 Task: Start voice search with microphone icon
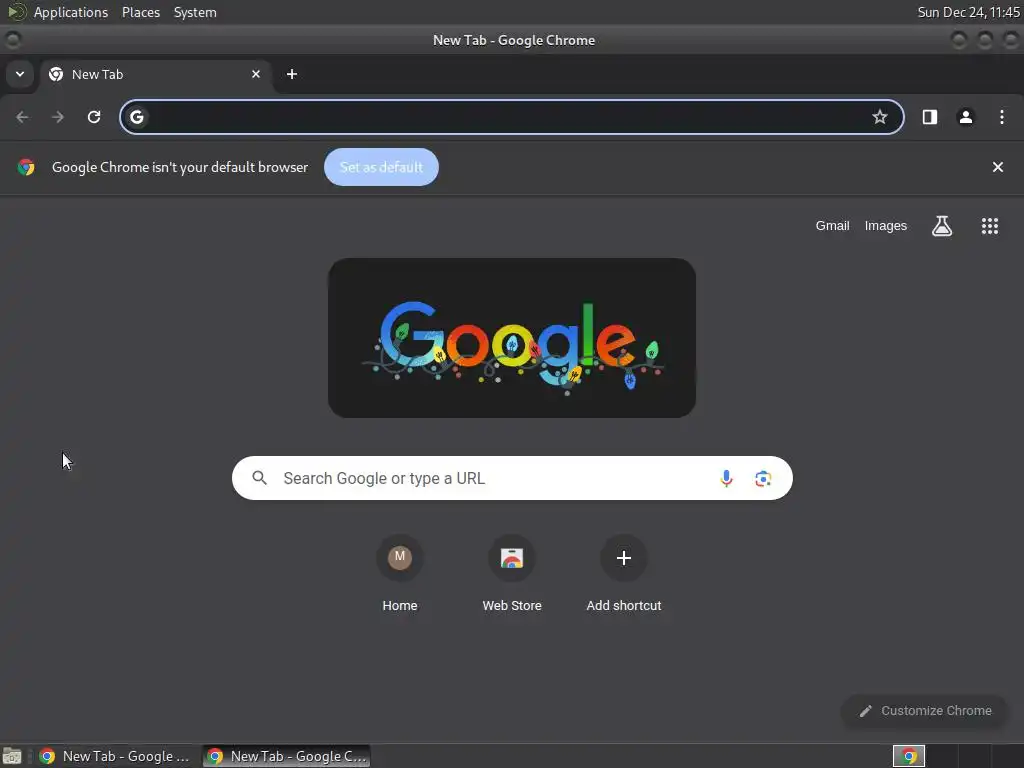pyautogui.click(x=726, y=478)
